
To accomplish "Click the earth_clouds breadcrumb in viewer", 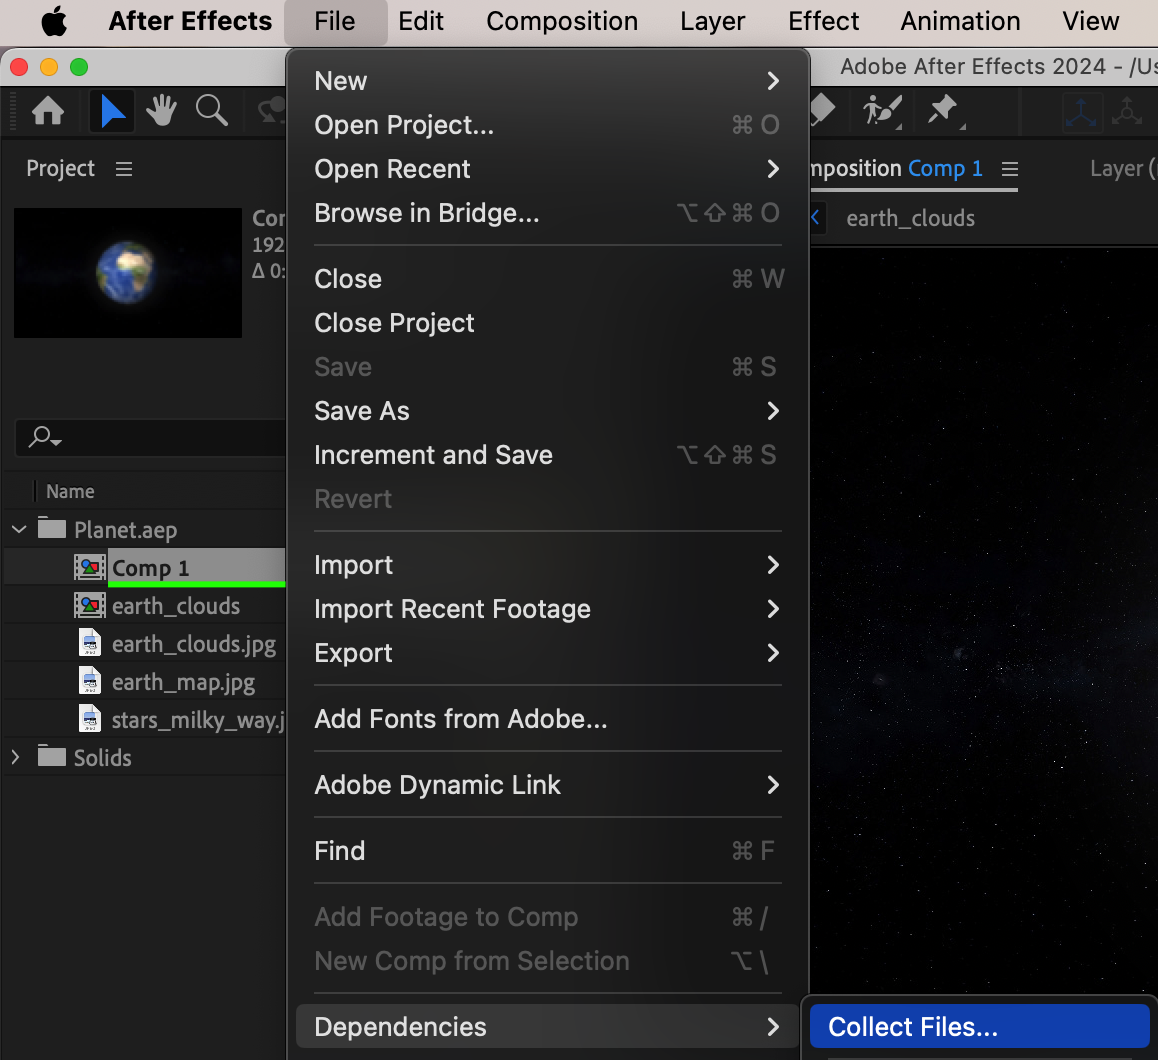I will click(911, 219).
